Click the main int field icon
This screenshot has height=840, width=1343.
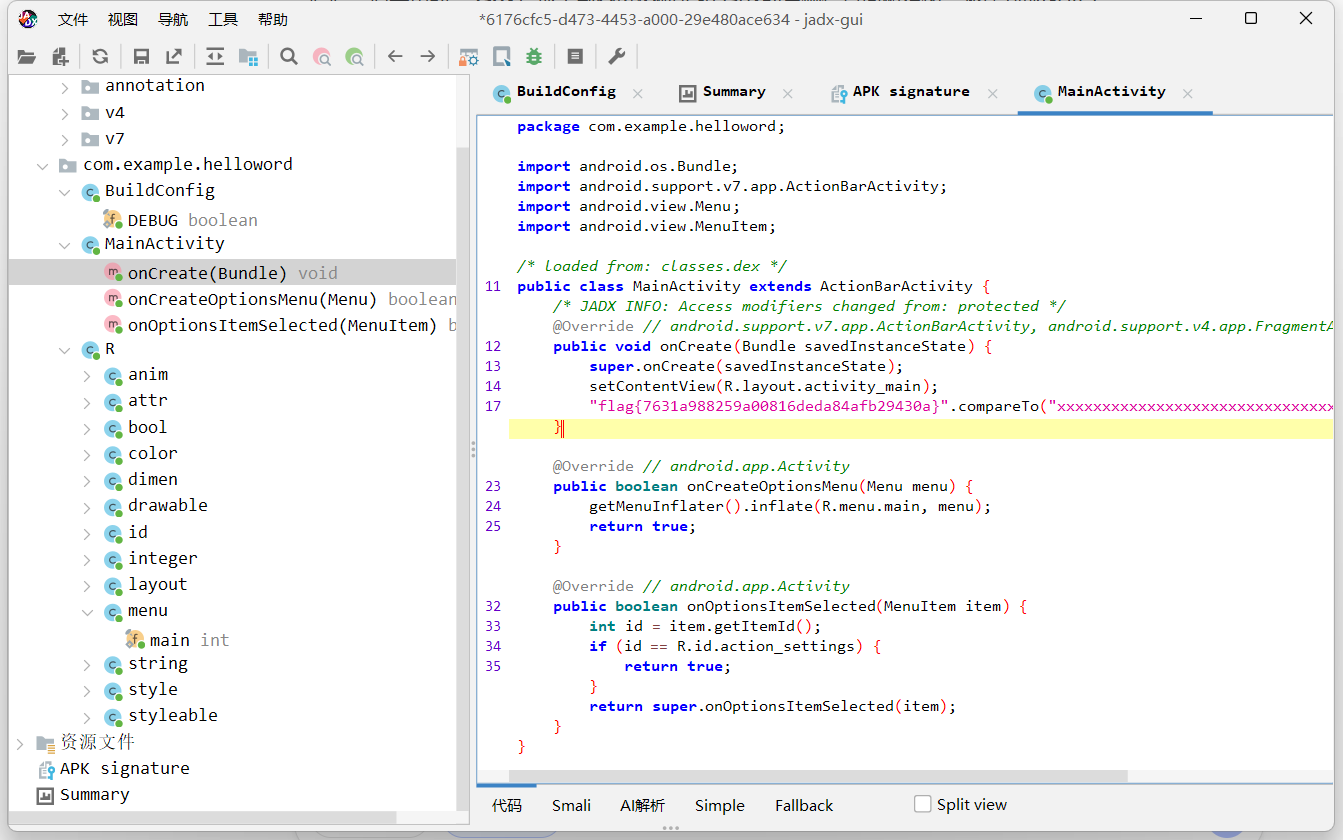(135, 639)
